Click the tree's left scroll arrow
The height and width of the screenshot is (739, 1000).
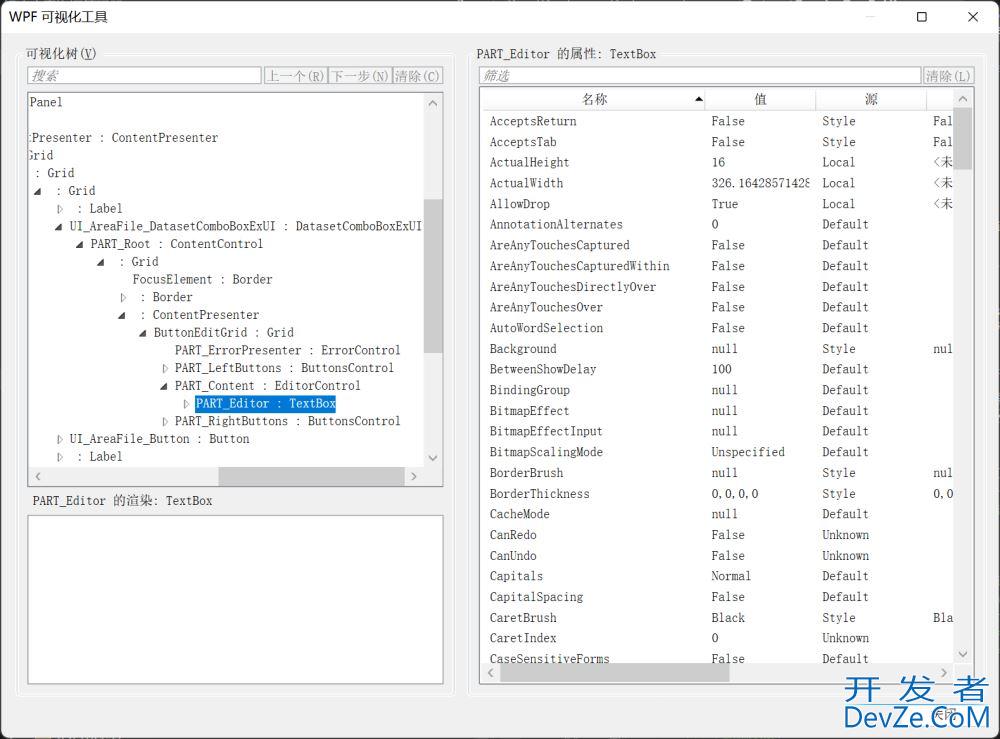pos(38,476)
